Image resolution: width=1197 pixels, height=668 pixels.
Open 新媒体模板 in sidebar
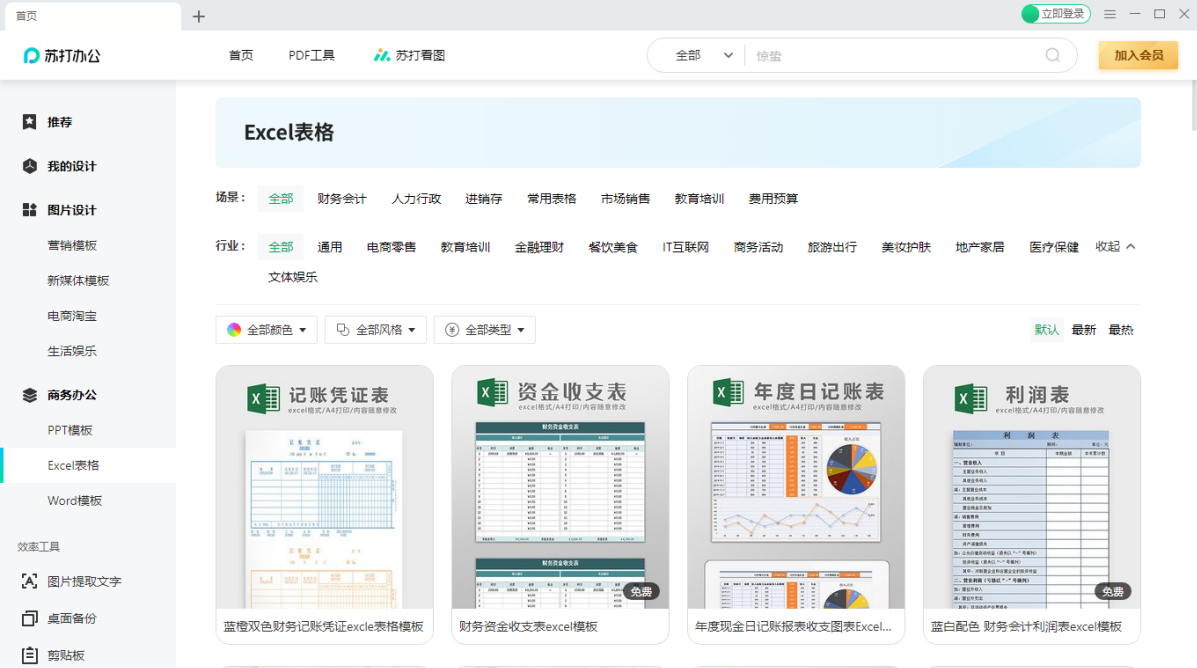(x=78, y=281)
